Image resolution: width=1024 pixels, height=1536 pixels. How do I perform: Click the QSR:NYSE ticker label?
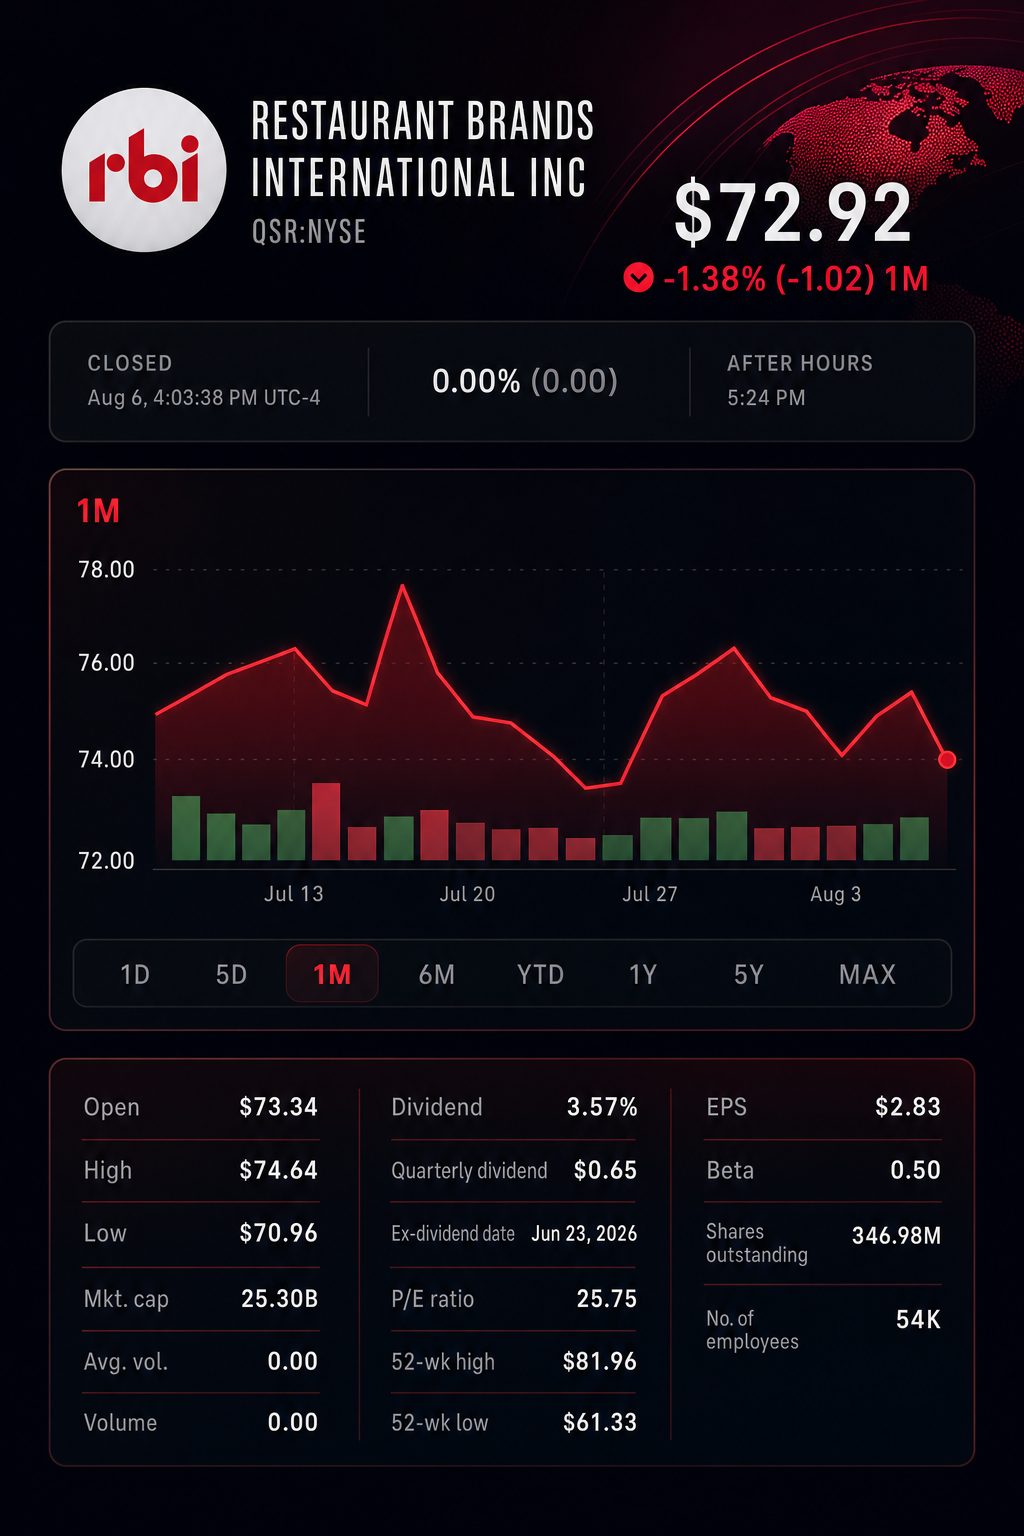[309, 232]
